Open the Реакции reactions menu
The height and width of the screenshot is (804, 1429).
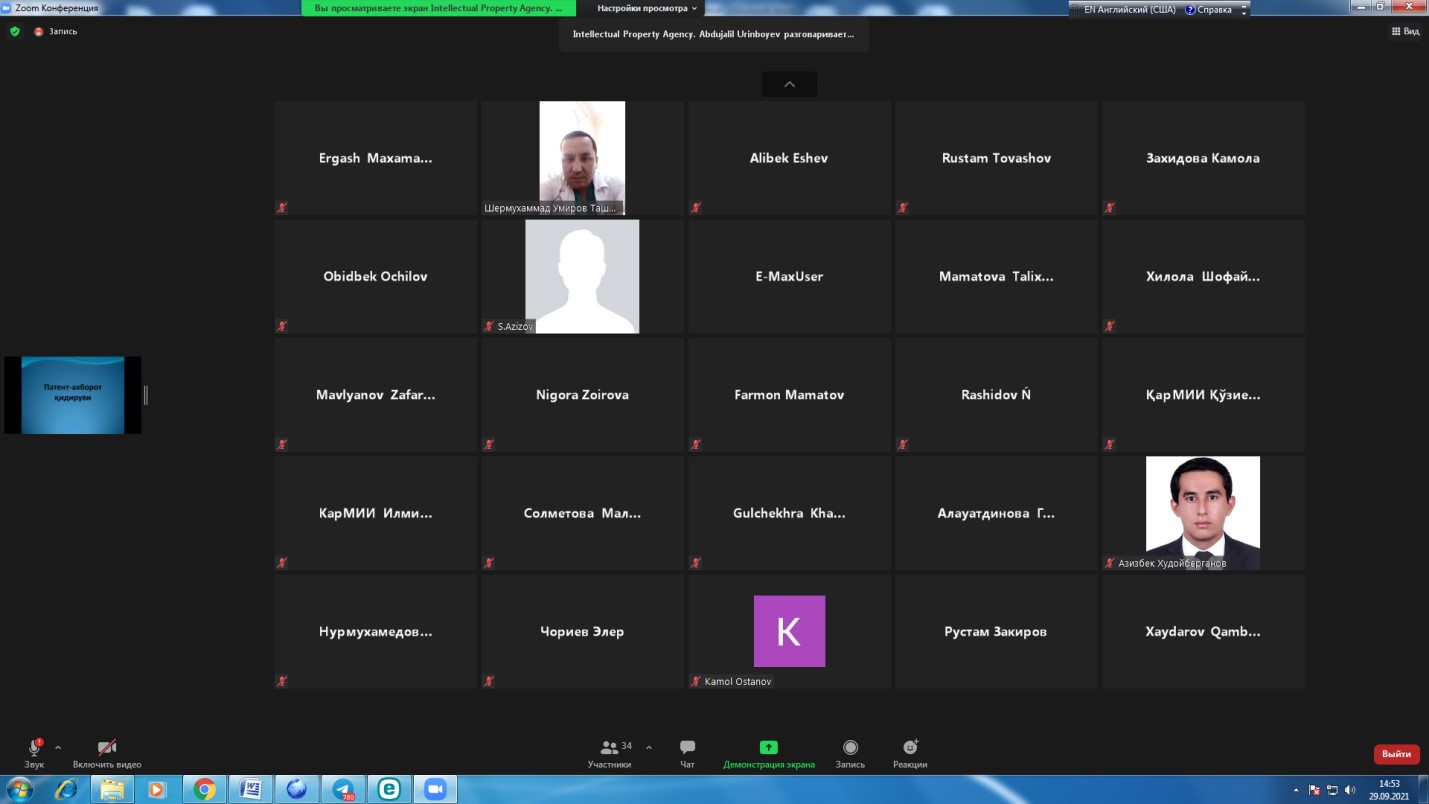pyautogui.click(x=910, y=748)
